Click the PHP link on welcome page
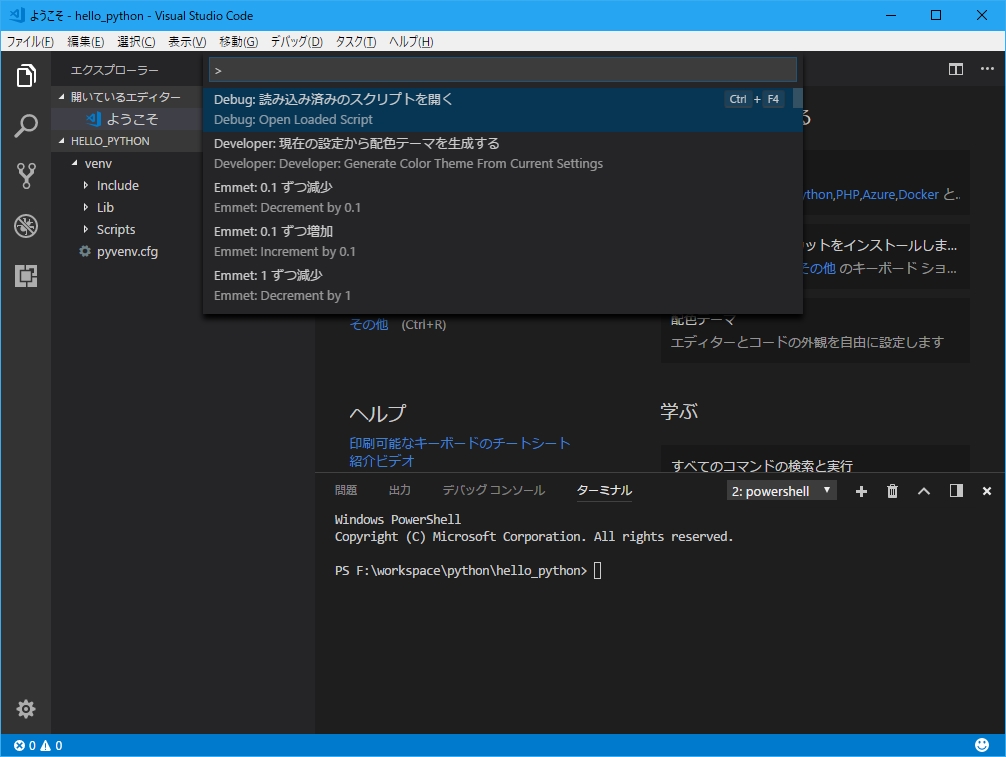The height and width of the screenshot is (757, 1006). [x=848, y=194]
